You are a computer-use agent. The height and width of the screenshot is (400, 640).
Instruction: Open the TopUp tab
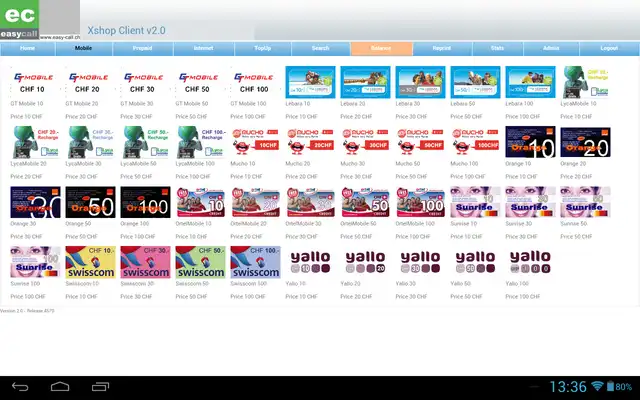(262, 48)
